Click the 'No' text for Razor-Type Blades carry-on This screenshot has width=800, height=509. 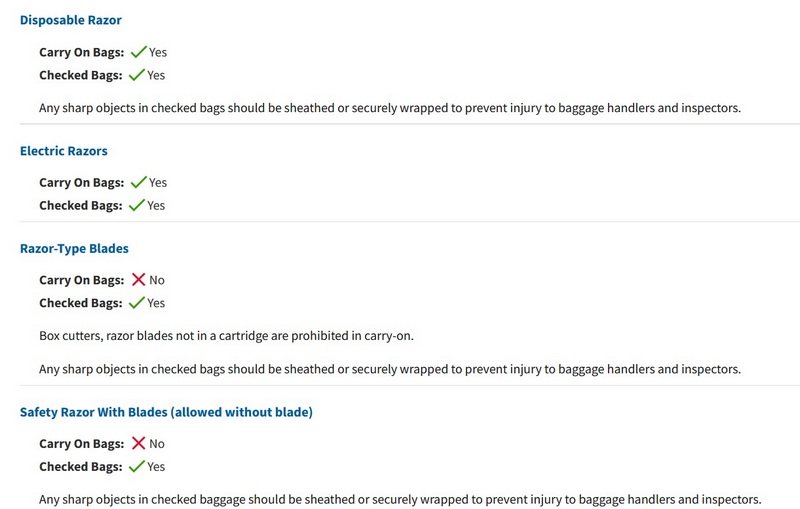pos(157,280)
